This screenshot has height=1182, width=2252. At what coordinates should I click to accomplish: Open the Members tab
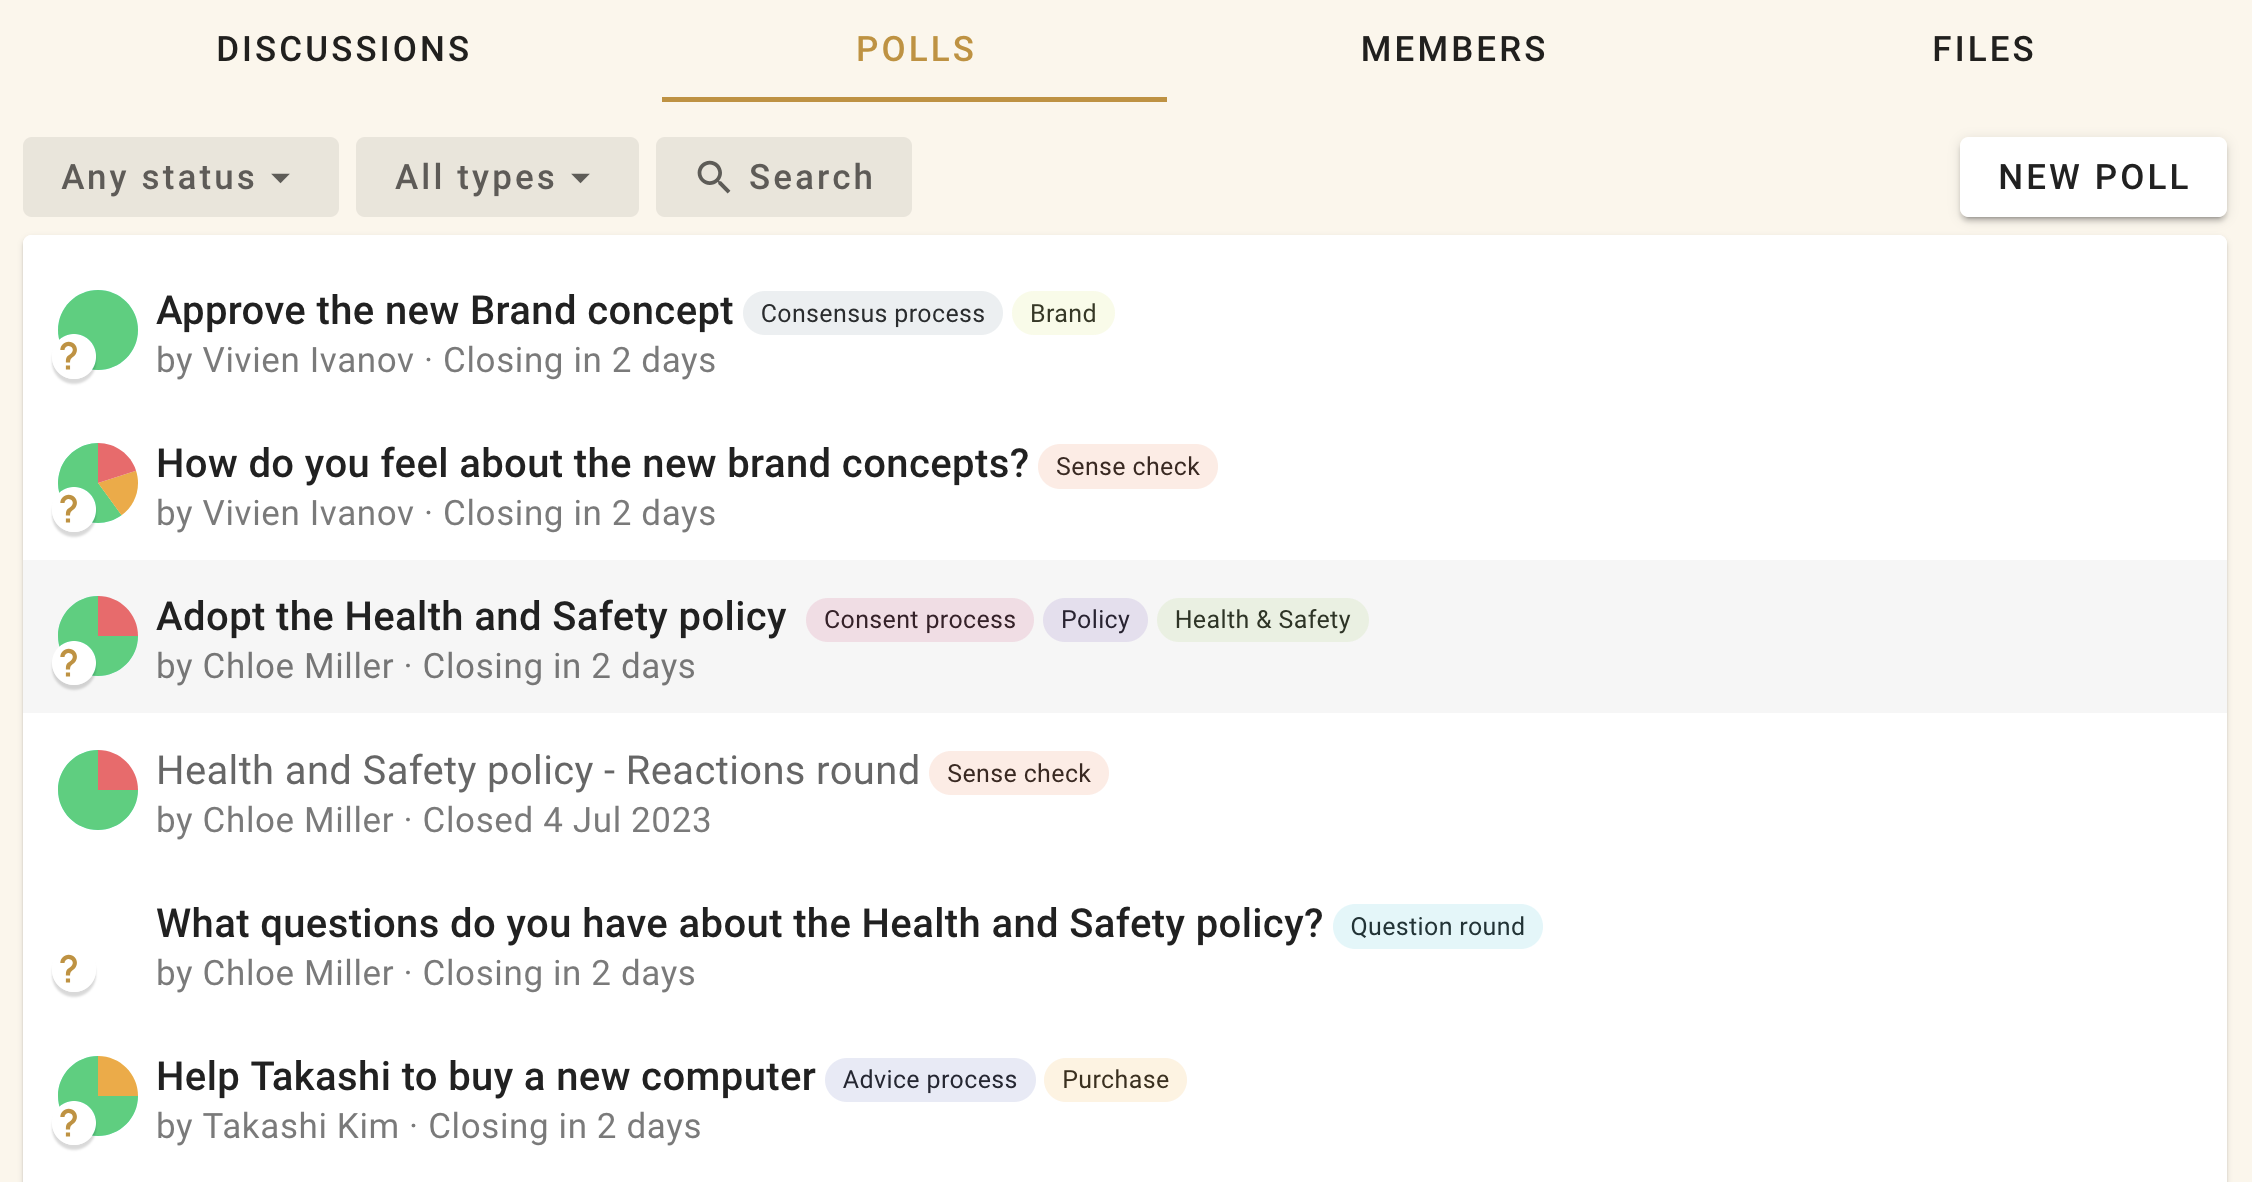click(x=1453, y=49)
